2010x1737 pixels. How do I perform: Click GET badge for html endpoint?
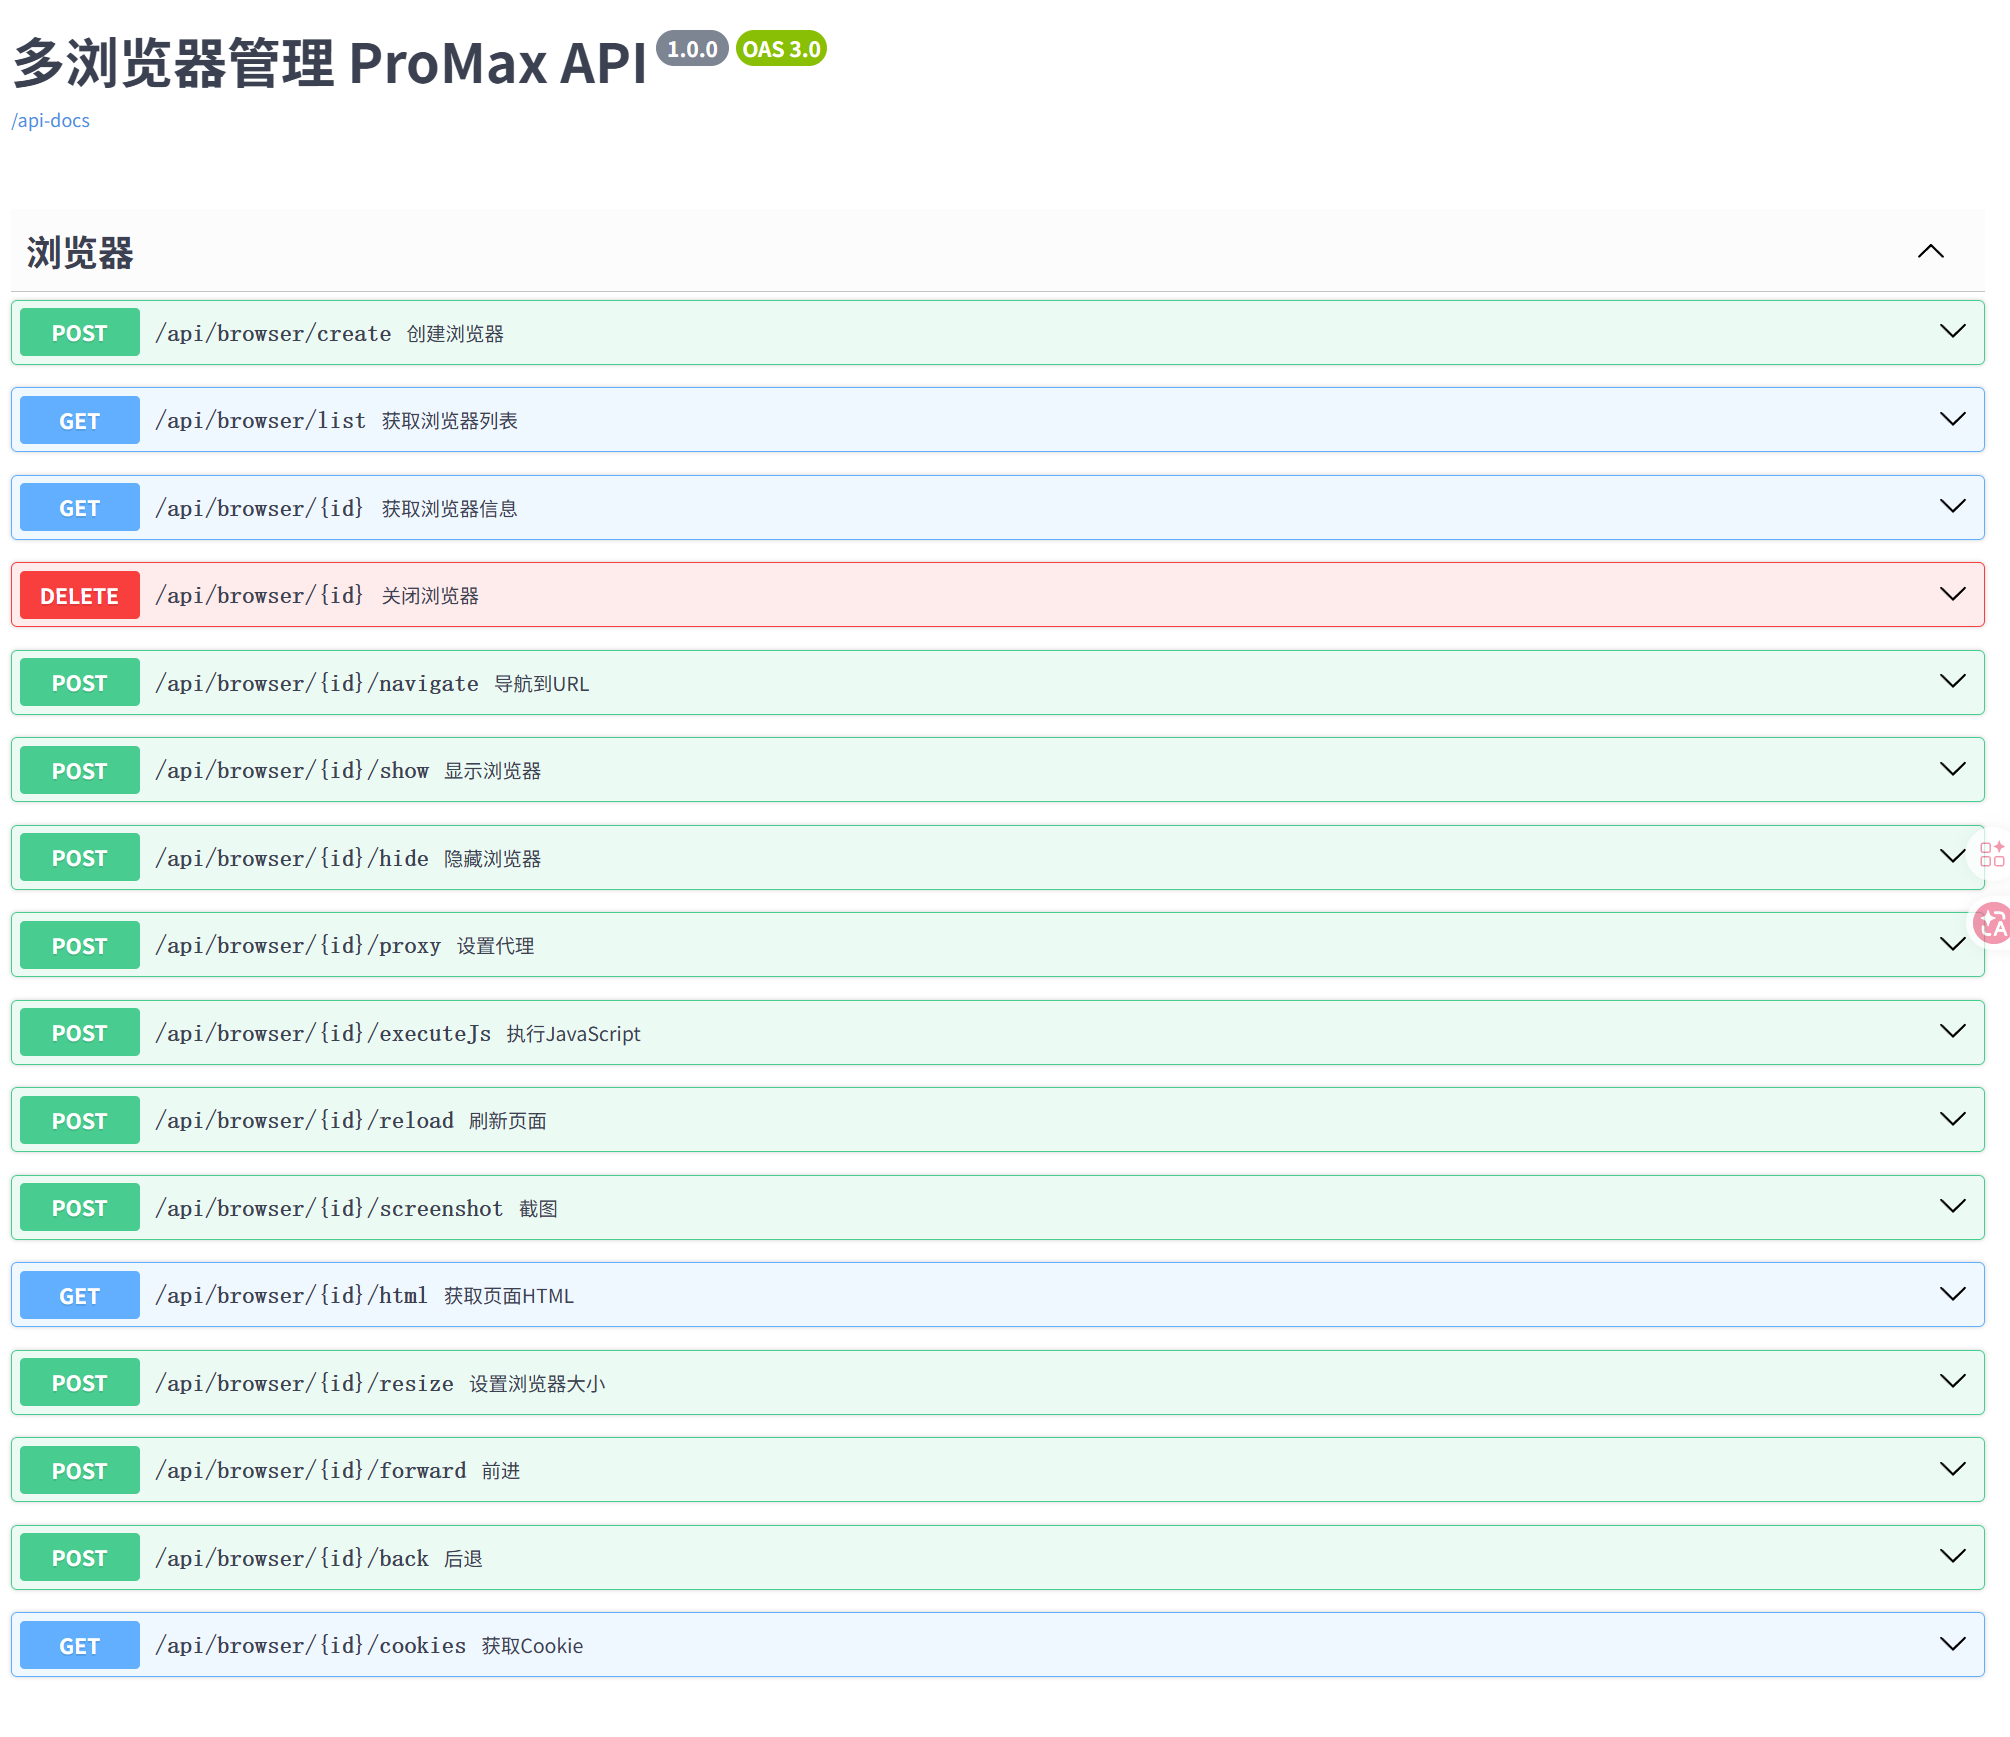click(x=79, y=1296)
